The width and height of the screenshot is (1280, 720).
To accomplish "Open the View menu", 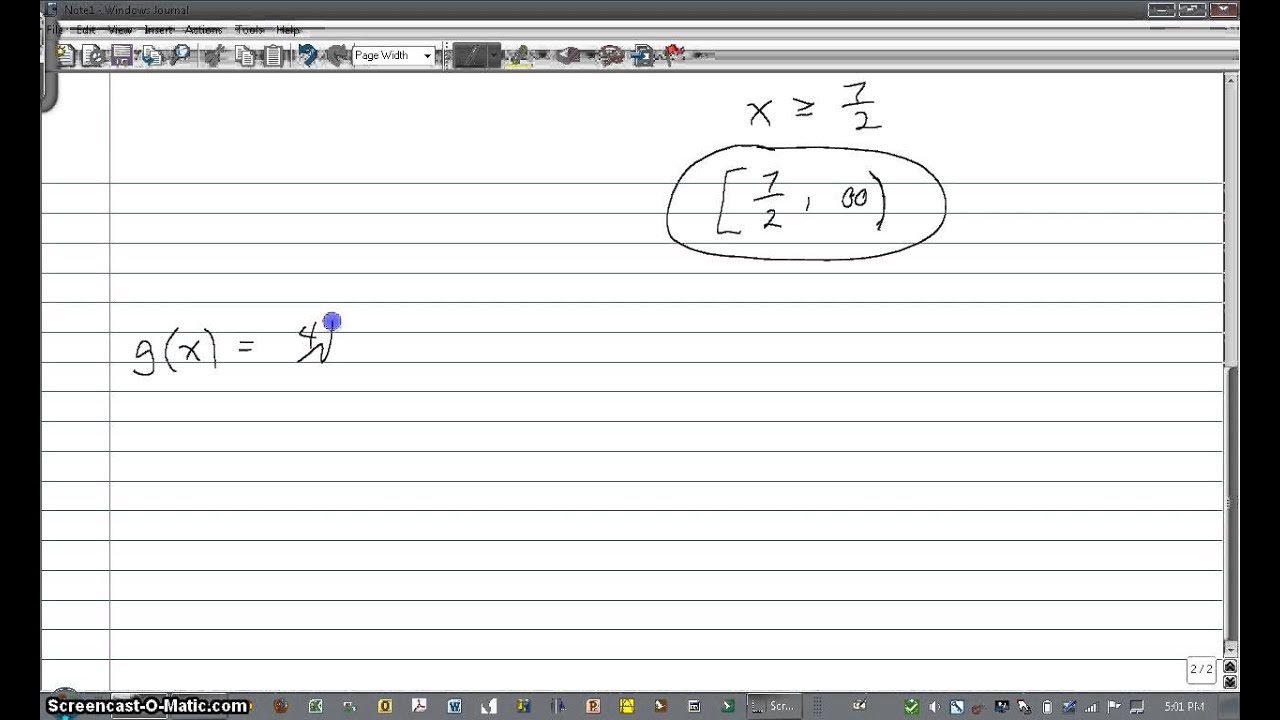I will (x=121, y=30).
